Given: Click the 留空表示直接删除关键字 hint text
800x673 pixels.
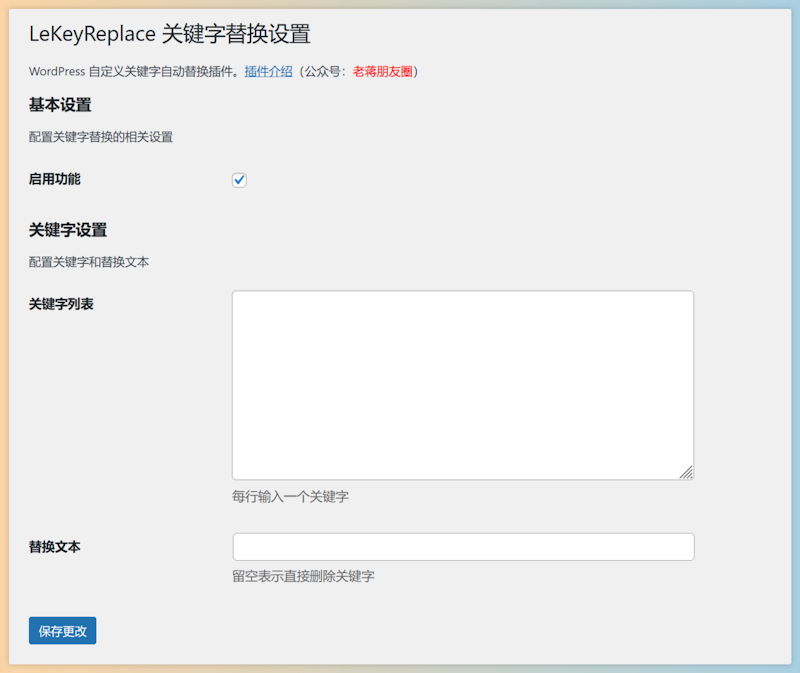Looking at the screenshot, I should point(303,577).
